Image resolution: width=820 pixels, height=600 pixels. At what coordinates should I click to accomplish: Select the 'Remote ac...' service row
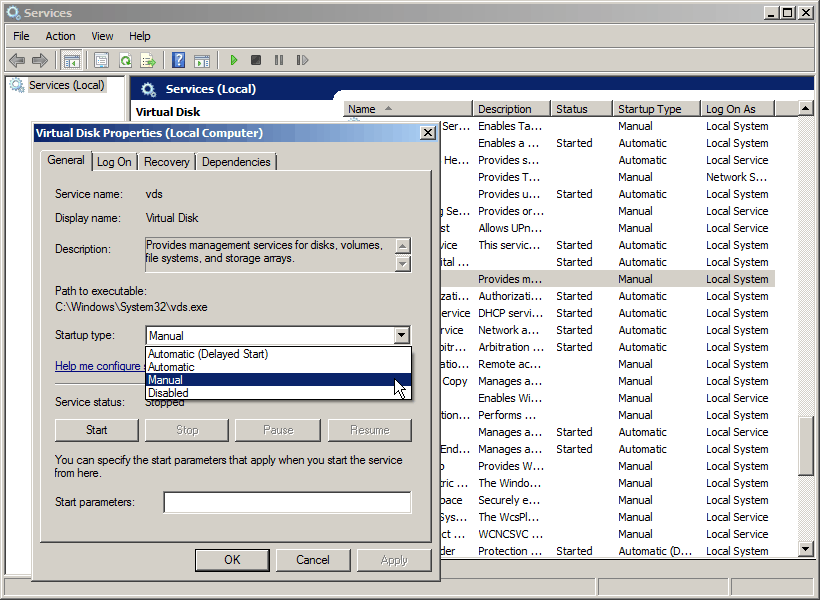point(607,364)
